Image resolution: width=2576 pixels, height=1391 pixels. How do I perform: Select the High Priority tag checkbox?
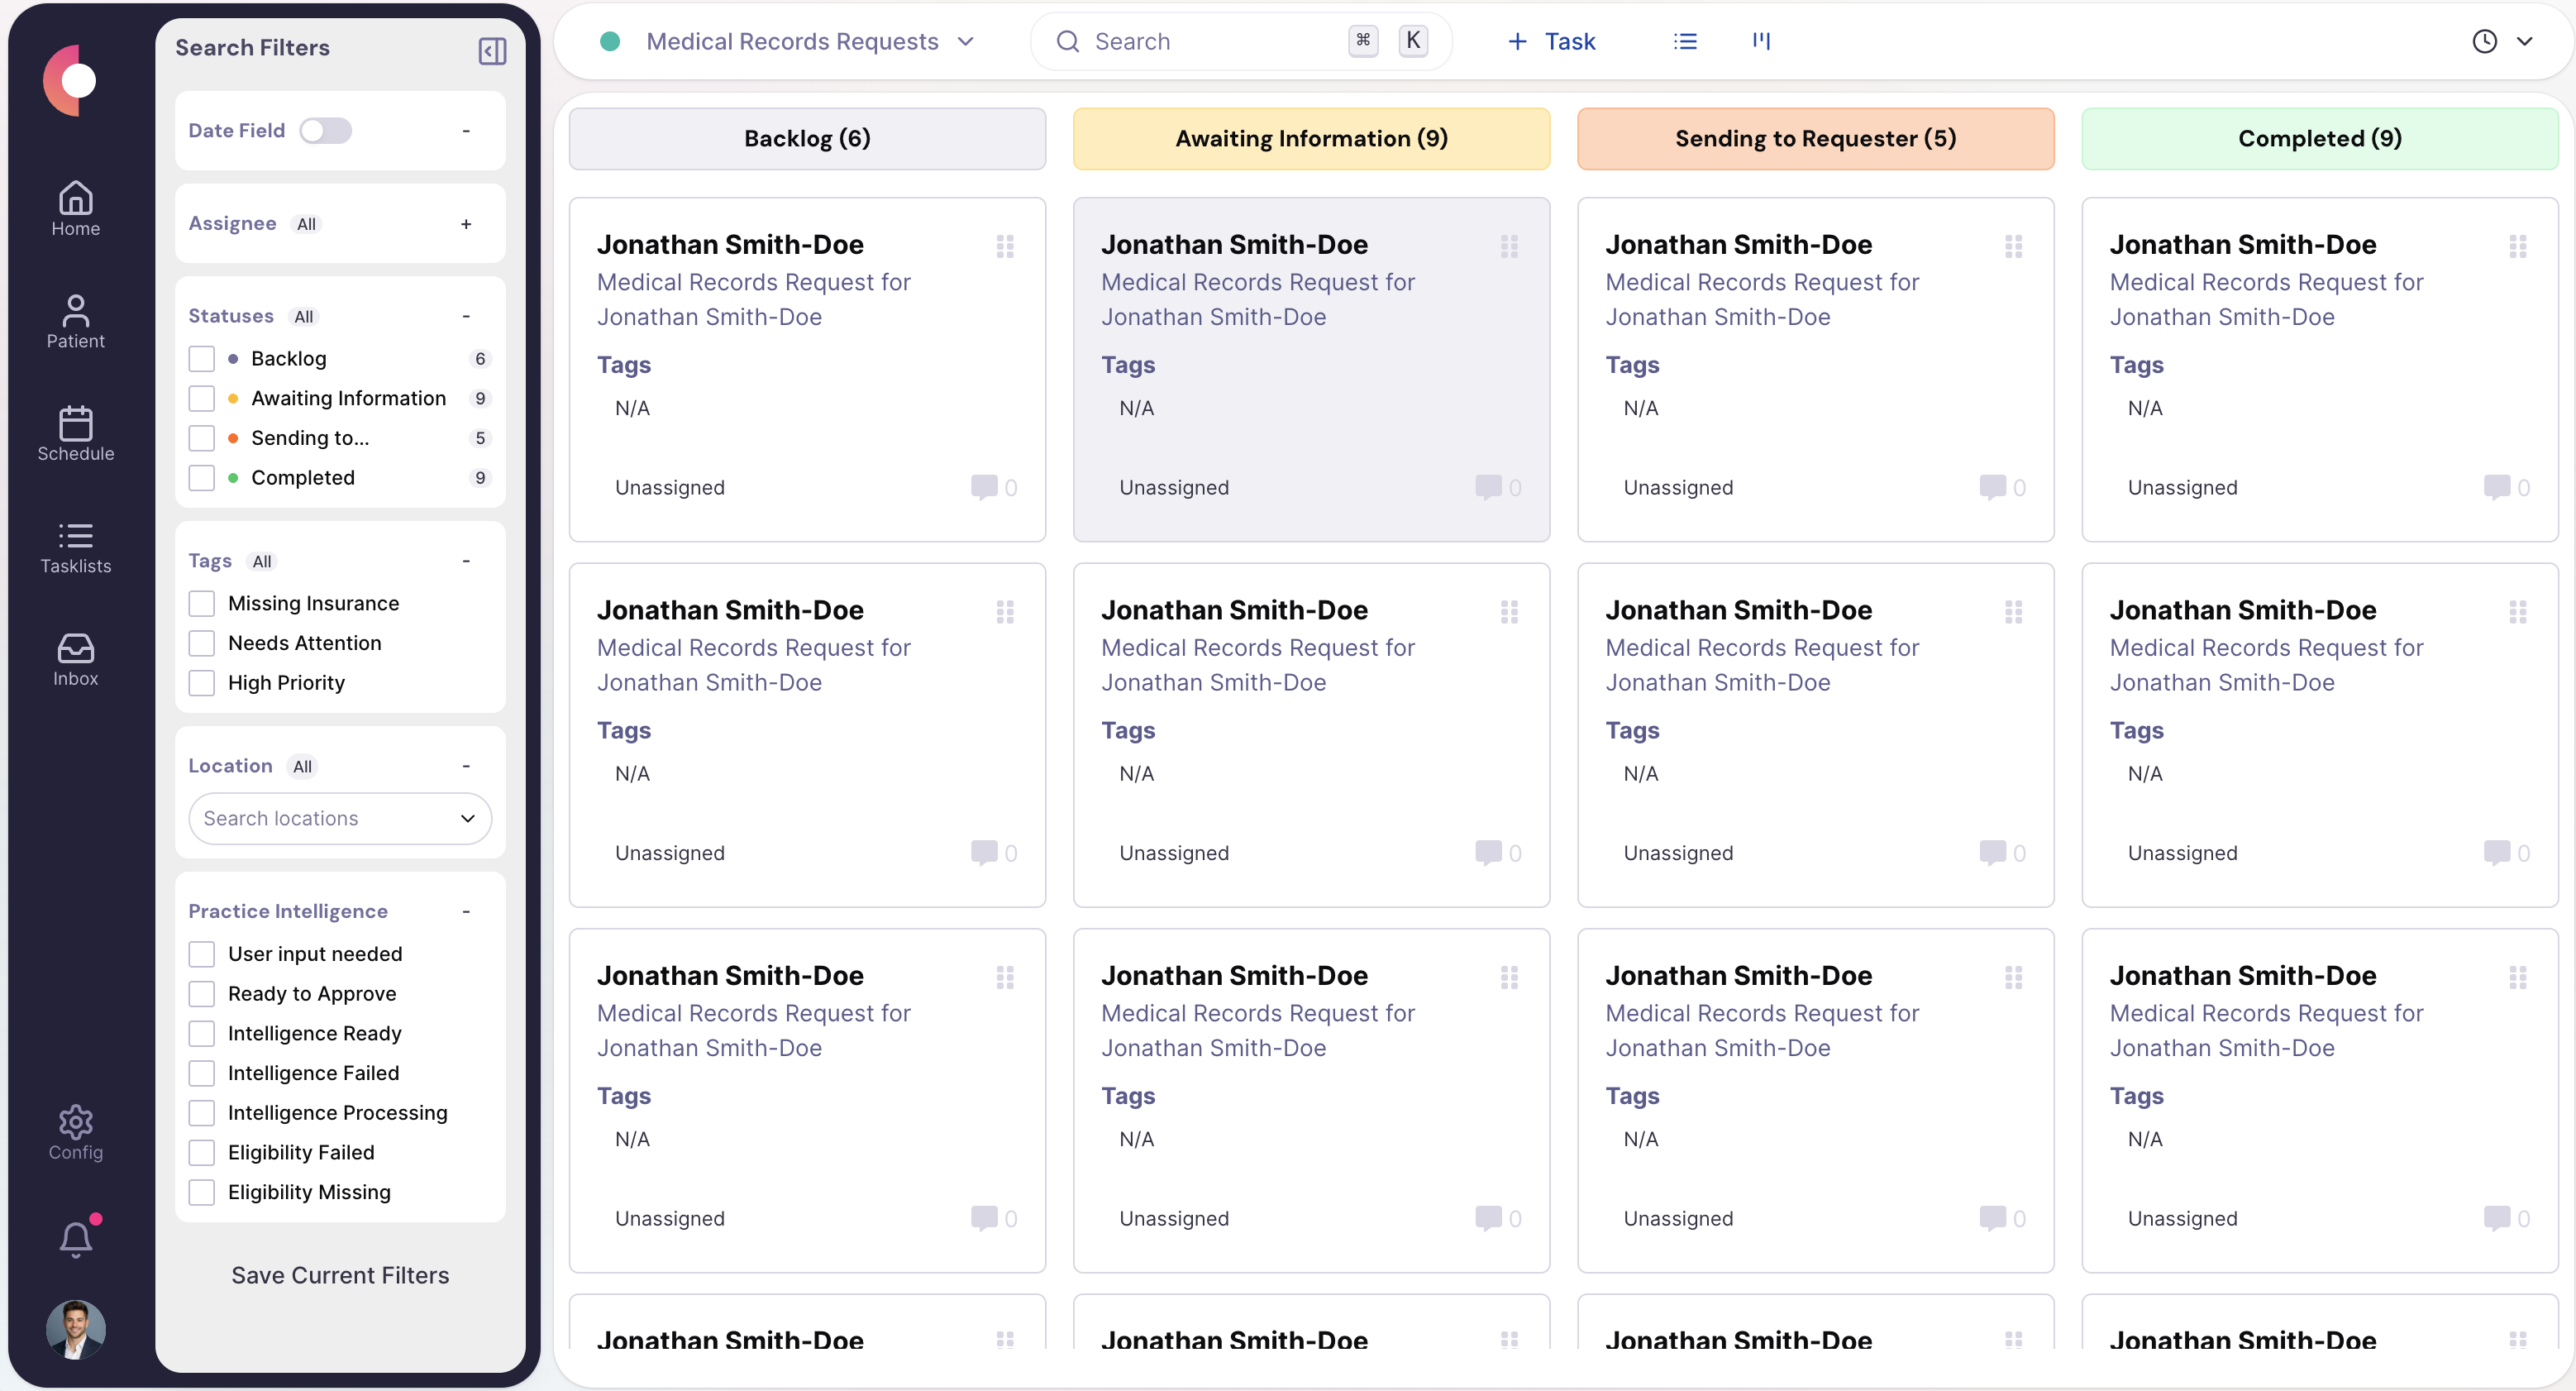[x=201, y=682]
